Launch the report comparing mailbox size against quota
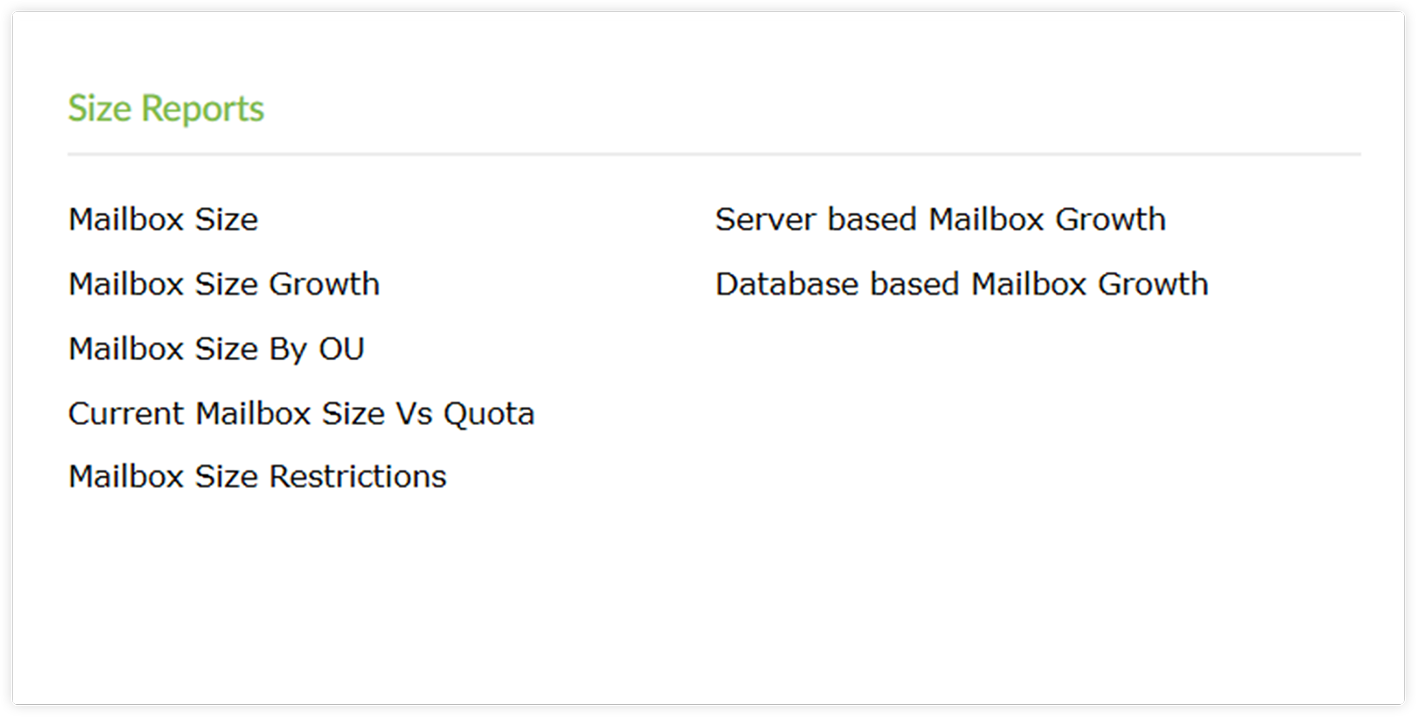 click(301, 413)
